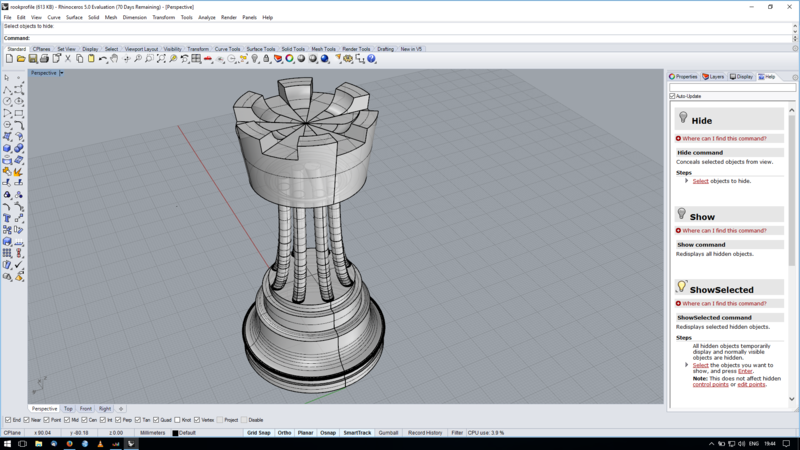The width and height of the screenshot is (800, 450).
Task: Switch to the Properties panel tab
Action: pyautogui.click(x=683, y=77)
